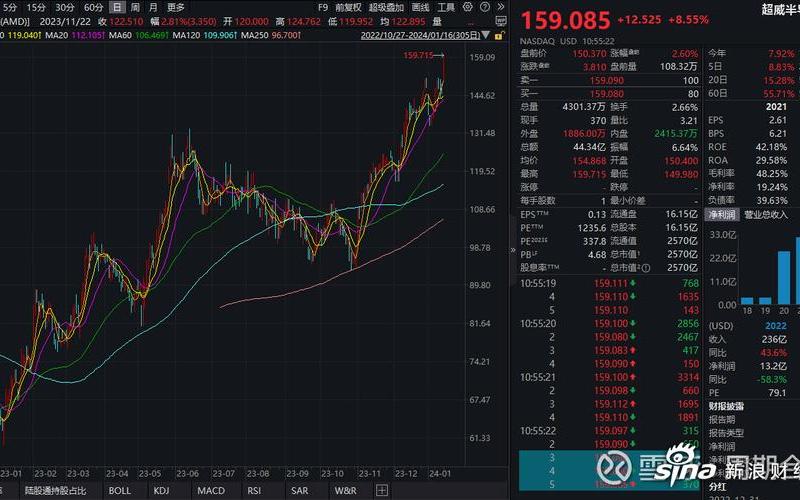Click 内盘 value 2415.37万
The width and height of the screenshot is (800, 500).
tap(676, 134)
